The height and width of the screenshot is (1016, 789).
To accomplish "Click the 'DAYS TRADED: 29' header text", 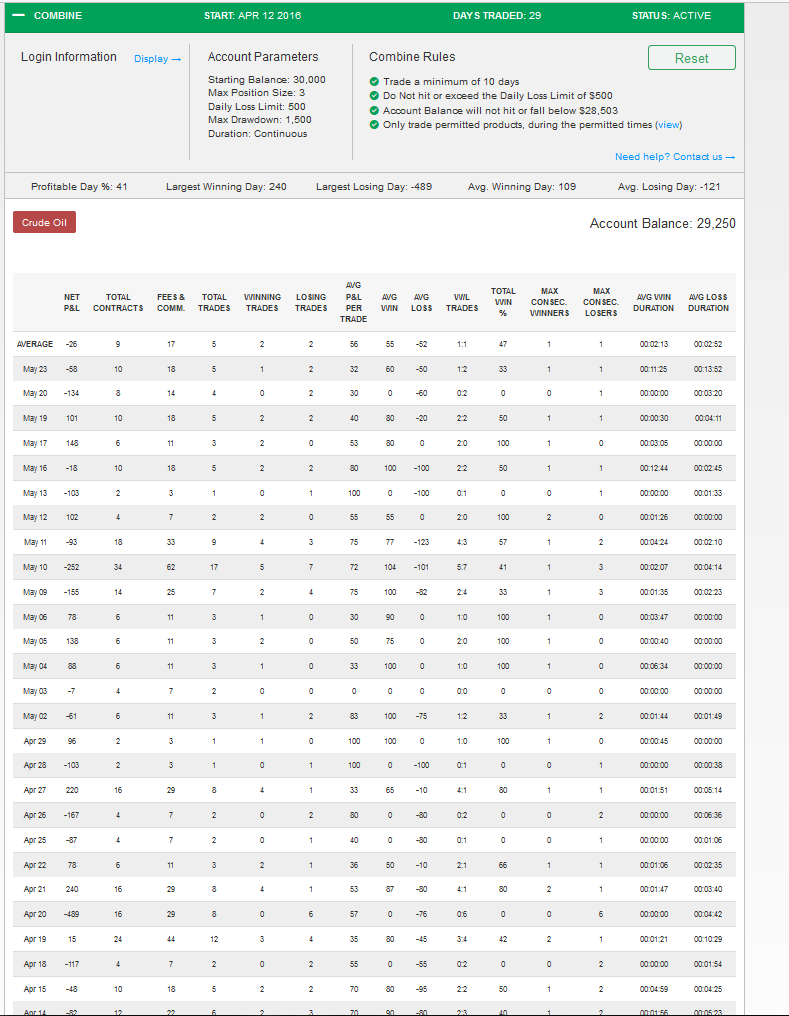I will point(497,16).
